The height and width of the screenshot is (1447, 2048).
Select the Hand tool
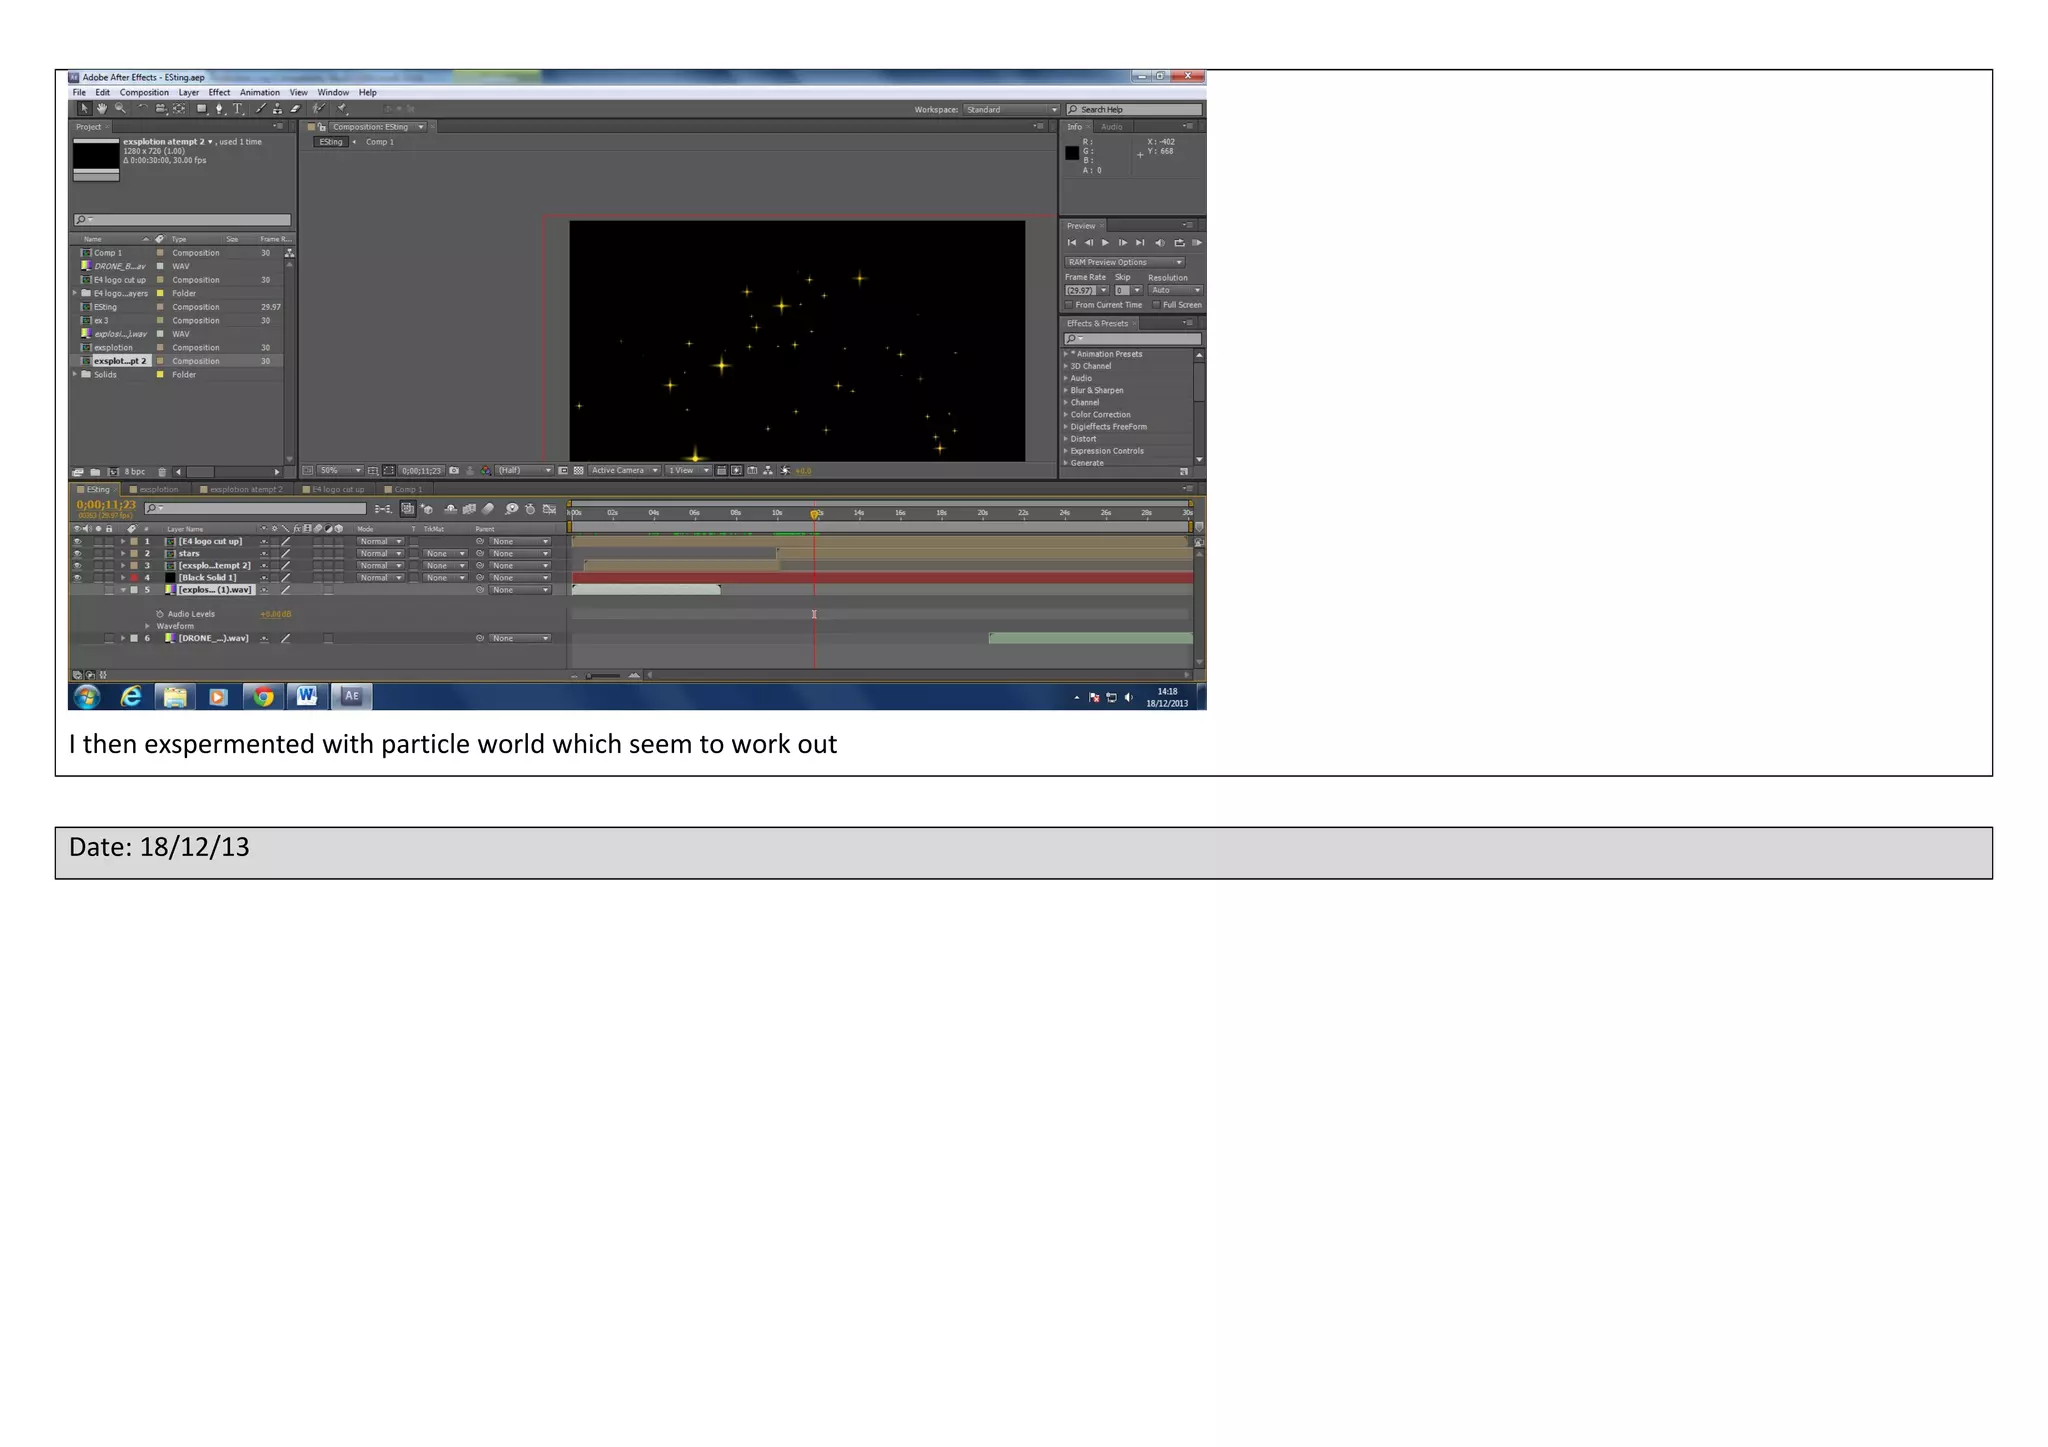pos(102,109)
